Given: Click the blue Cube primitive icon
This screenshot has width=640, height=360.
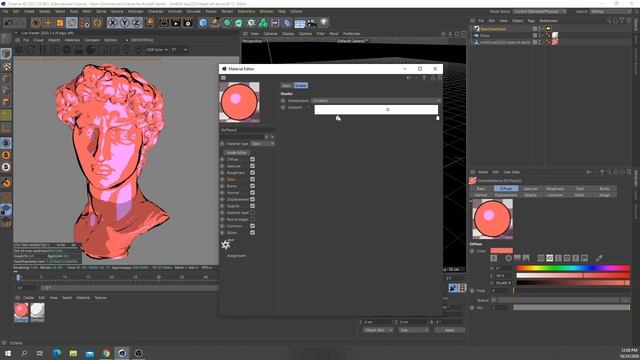Looking at the screenshot, I should tap(203, 23).
